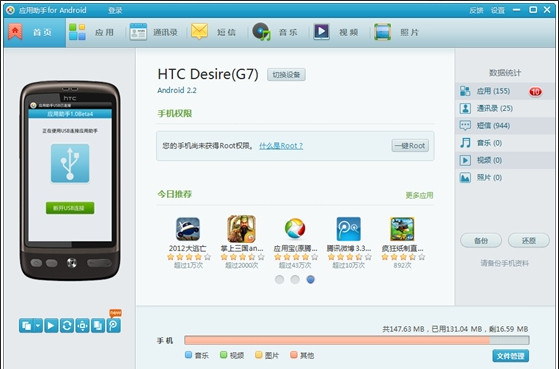Click 断开USB连接 green button on phone
The image size is (559, 369).
click(70, 208)
